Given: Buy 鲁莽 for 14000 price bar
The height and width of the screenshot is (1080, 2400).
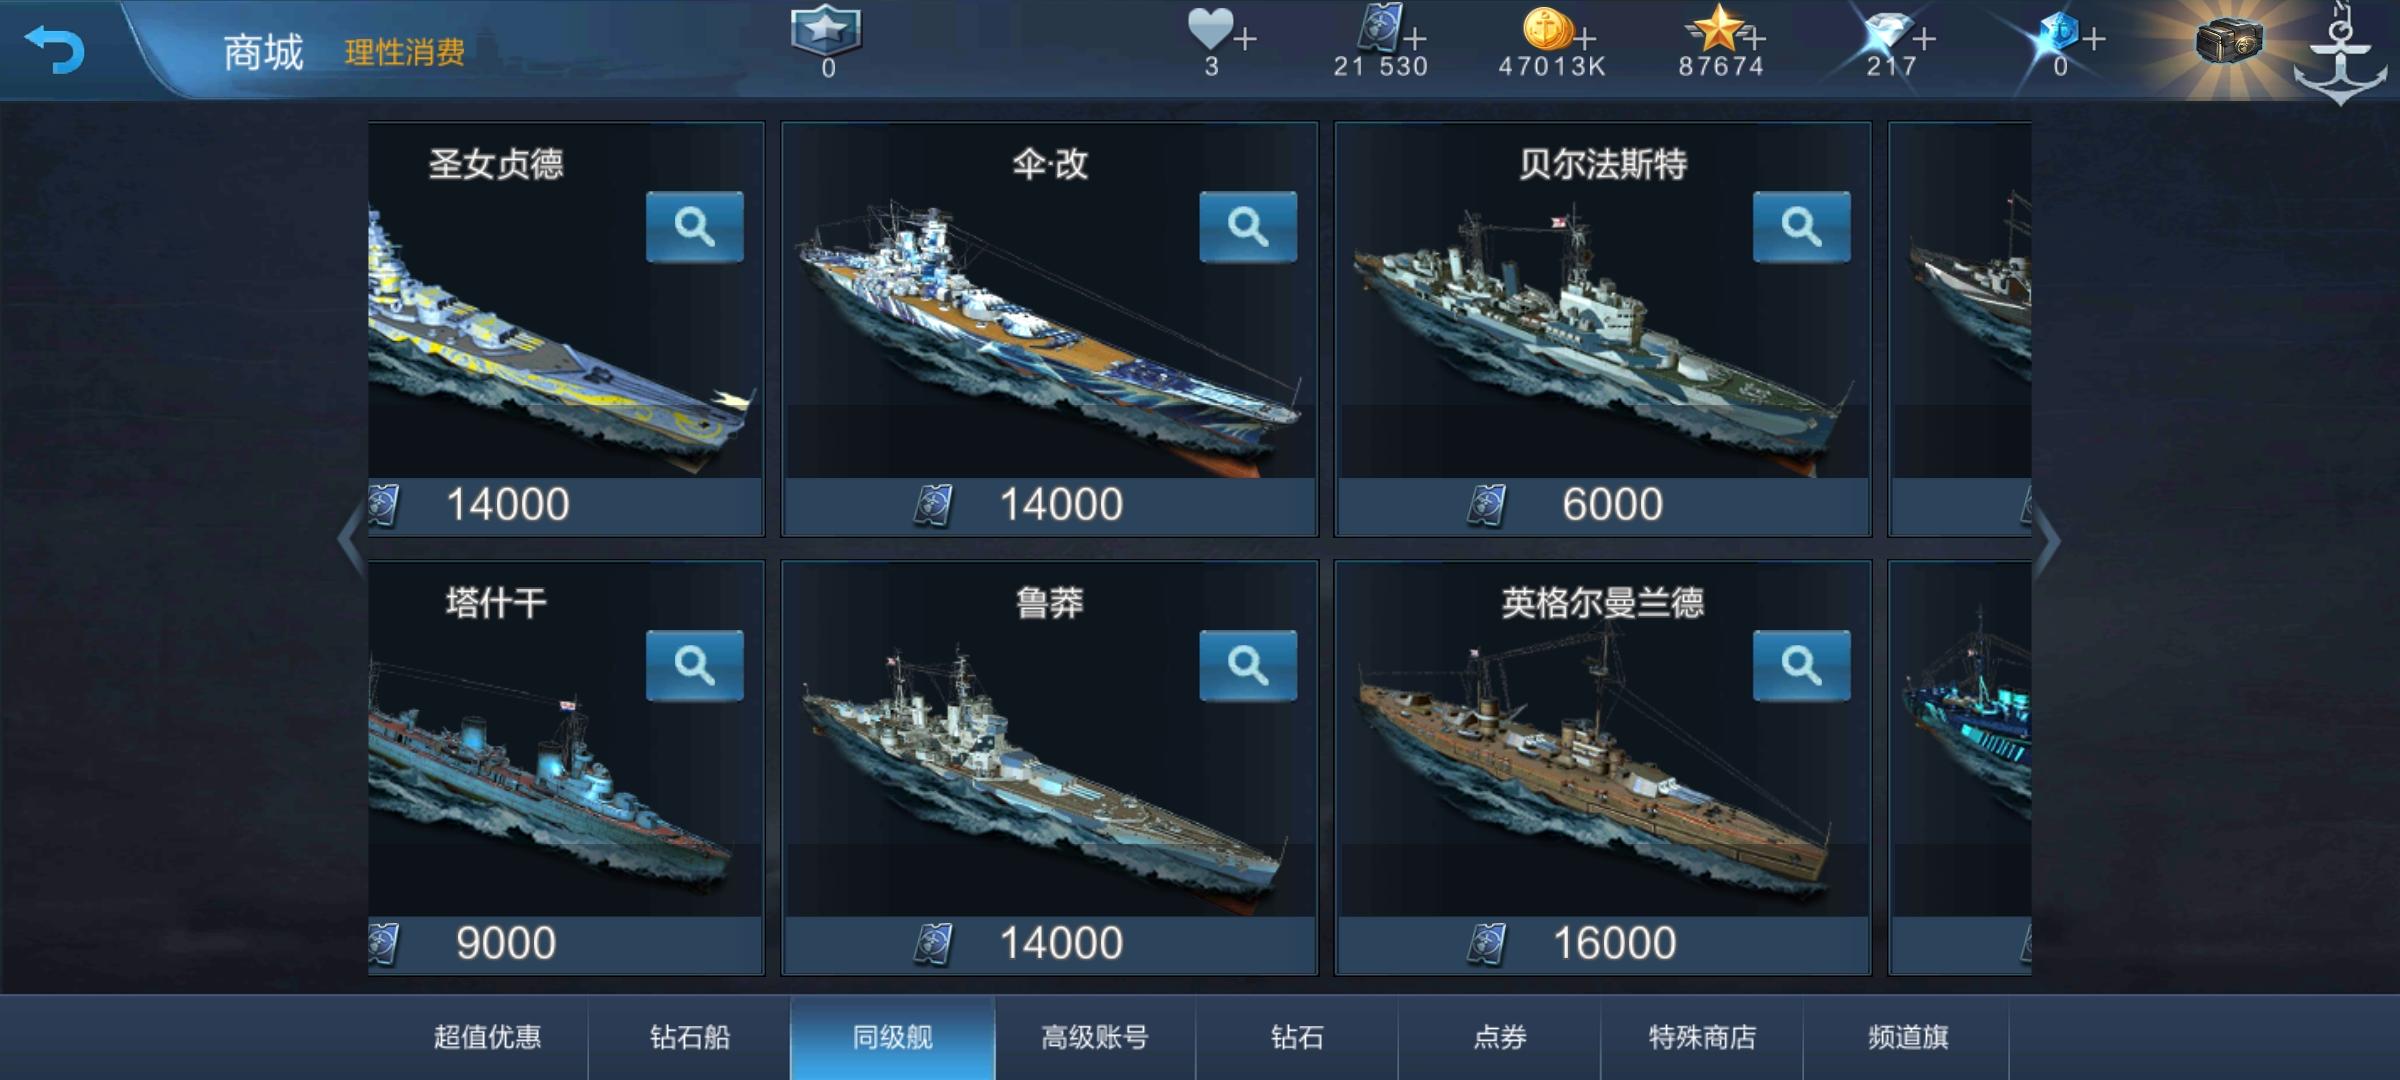Looking at the screenshot, I should 1049,944.
